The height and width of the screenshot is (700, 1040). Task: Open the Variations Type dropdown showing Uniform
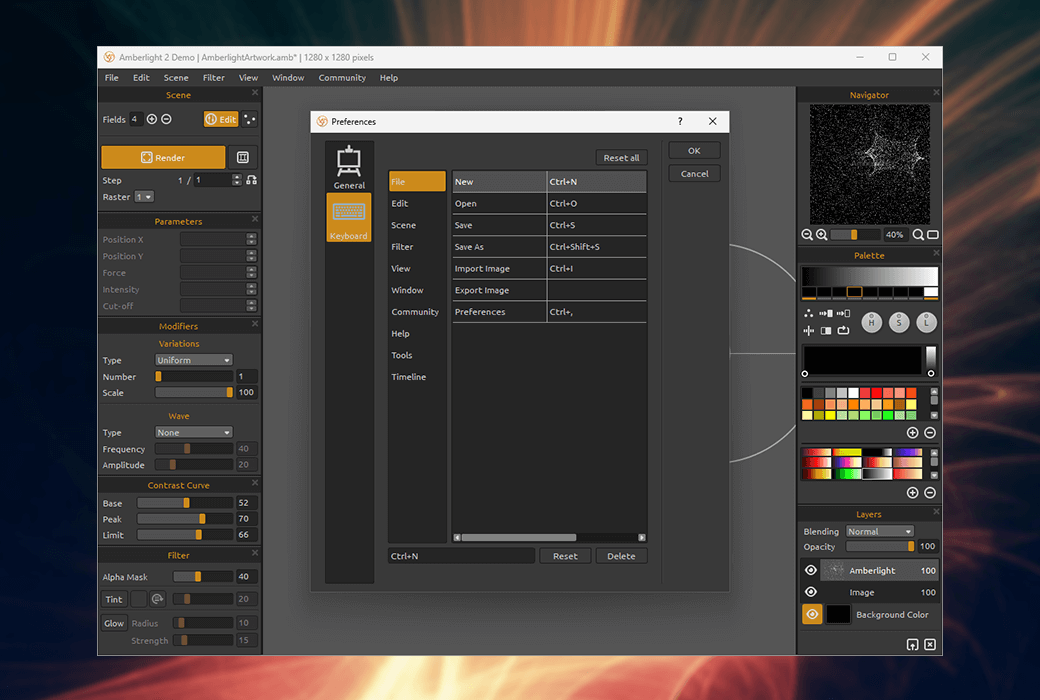[x=194, y=360]
